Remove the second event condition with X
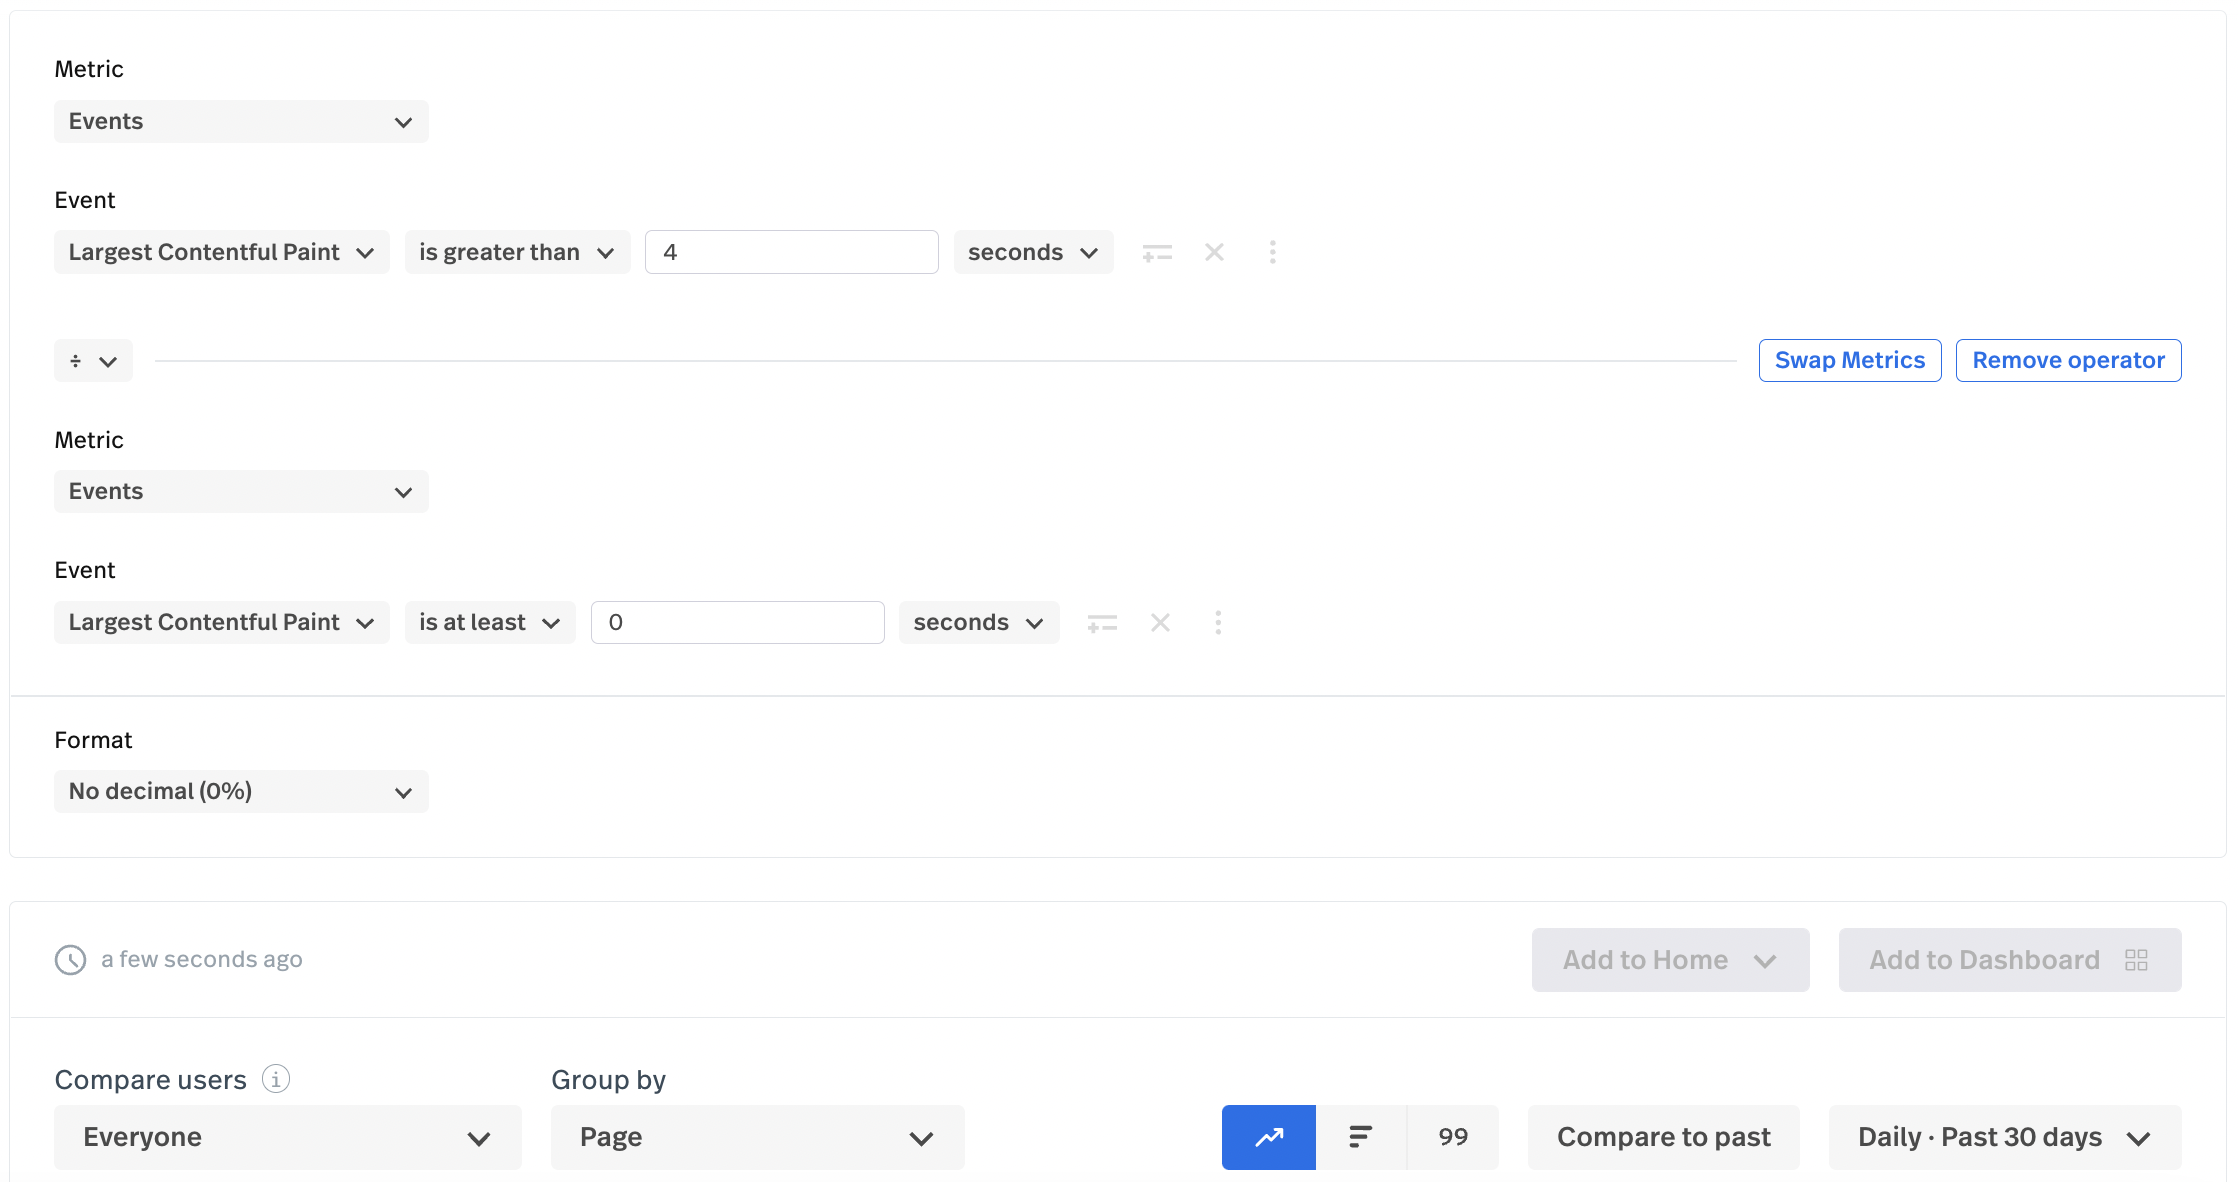2238x1182 pixels. (1160, 623)
